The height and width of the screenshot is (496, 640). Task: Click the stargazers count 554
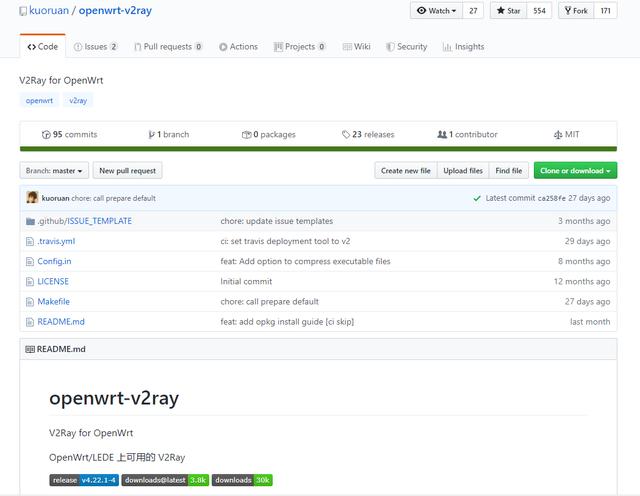pyautogui.click(x=539, y=11)
